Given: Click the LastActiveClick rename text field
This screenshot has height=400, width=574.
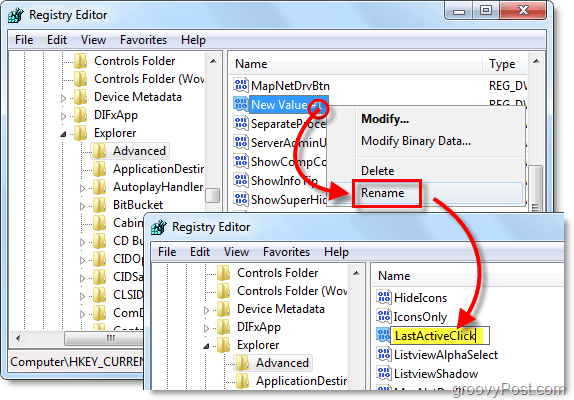Looking at the screenshot, I should [x=440, y=335].
